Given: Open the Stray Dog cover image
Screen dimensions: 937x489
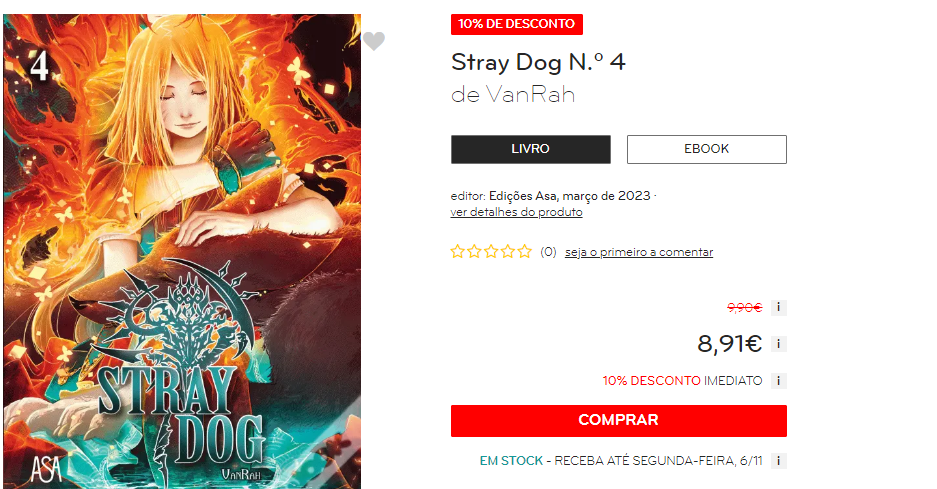Looking at the screenshot, I should [182, 251].
